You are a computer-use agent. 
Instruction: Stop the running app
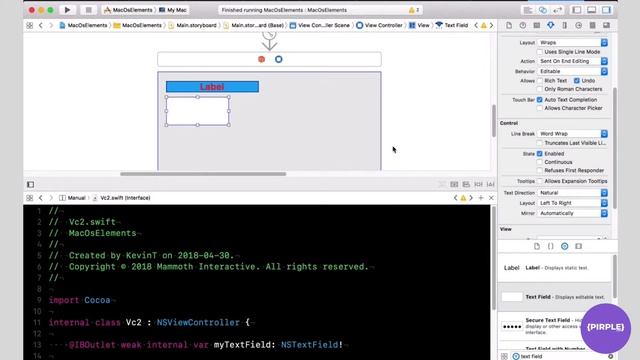click(88, 10)
